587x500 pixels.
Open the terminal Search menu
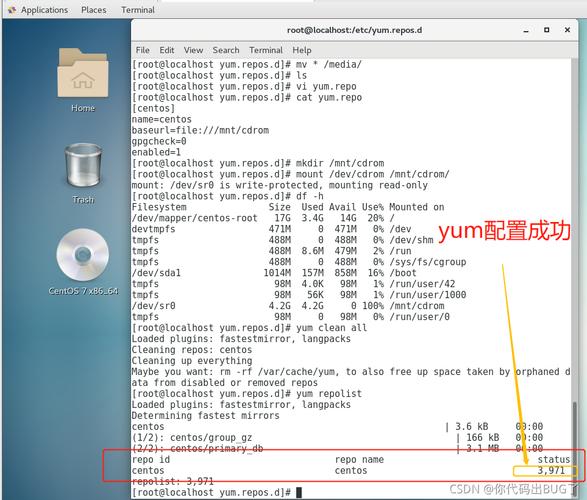226,50
